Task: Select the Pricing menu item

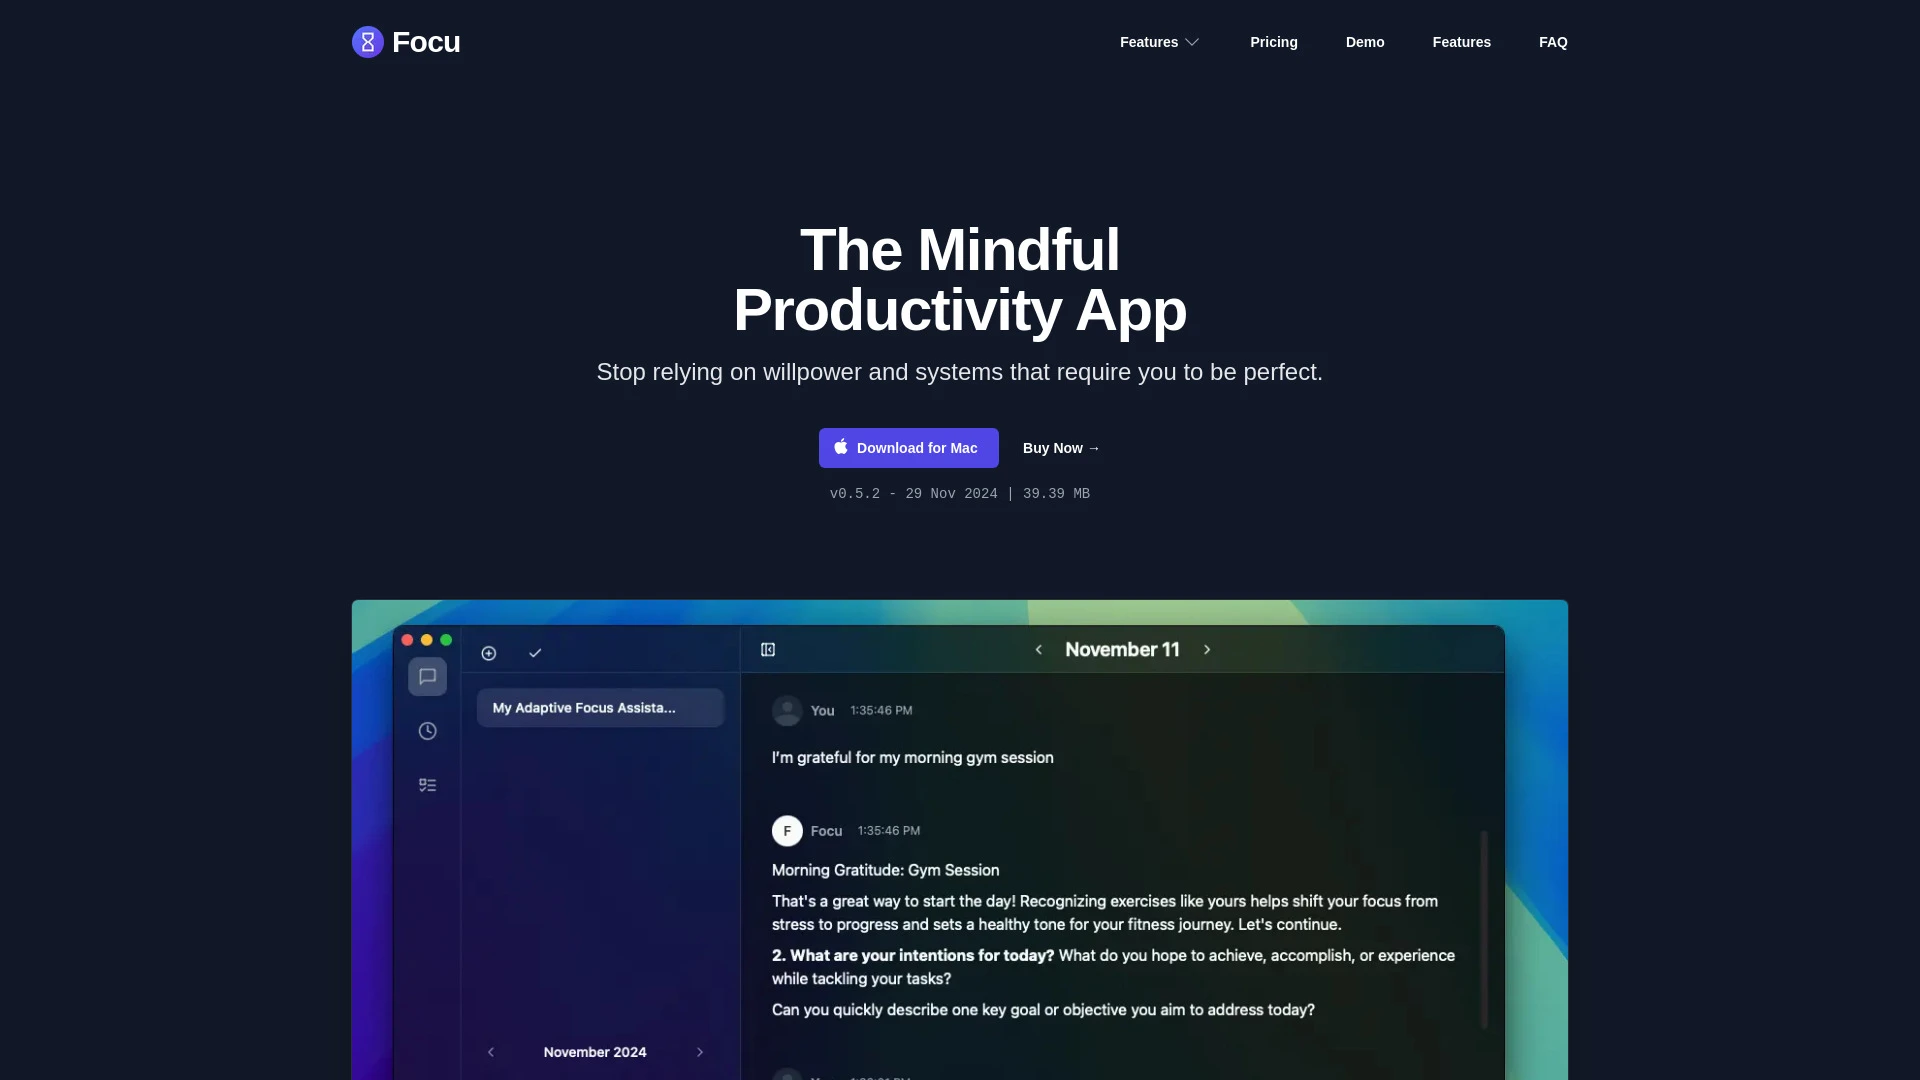Action: coord(1273,42)
